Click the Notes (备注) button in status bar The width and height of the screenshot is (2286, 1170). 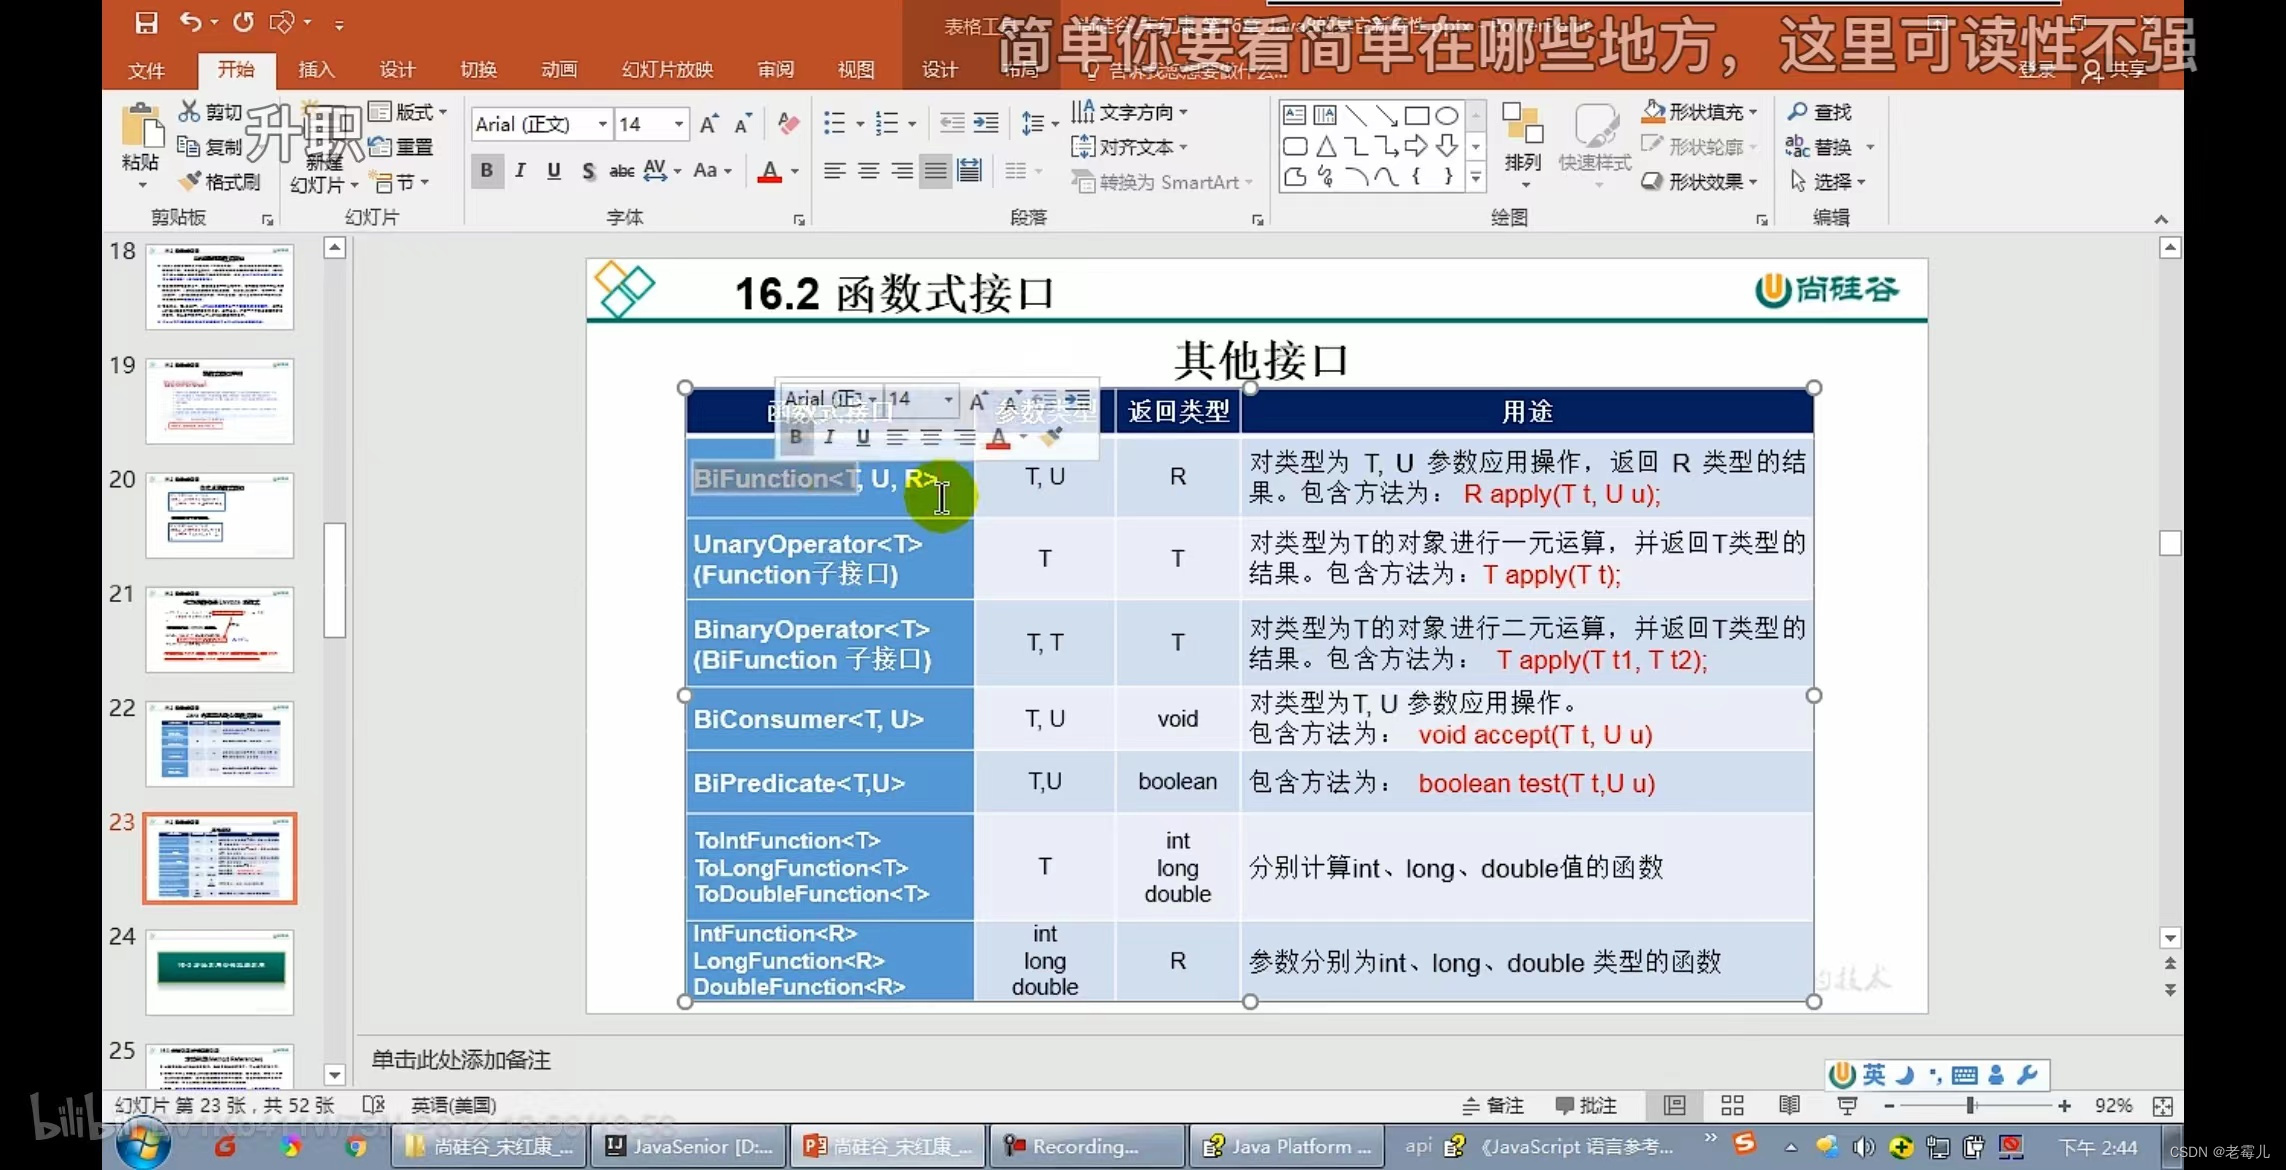[1493, 1105]
